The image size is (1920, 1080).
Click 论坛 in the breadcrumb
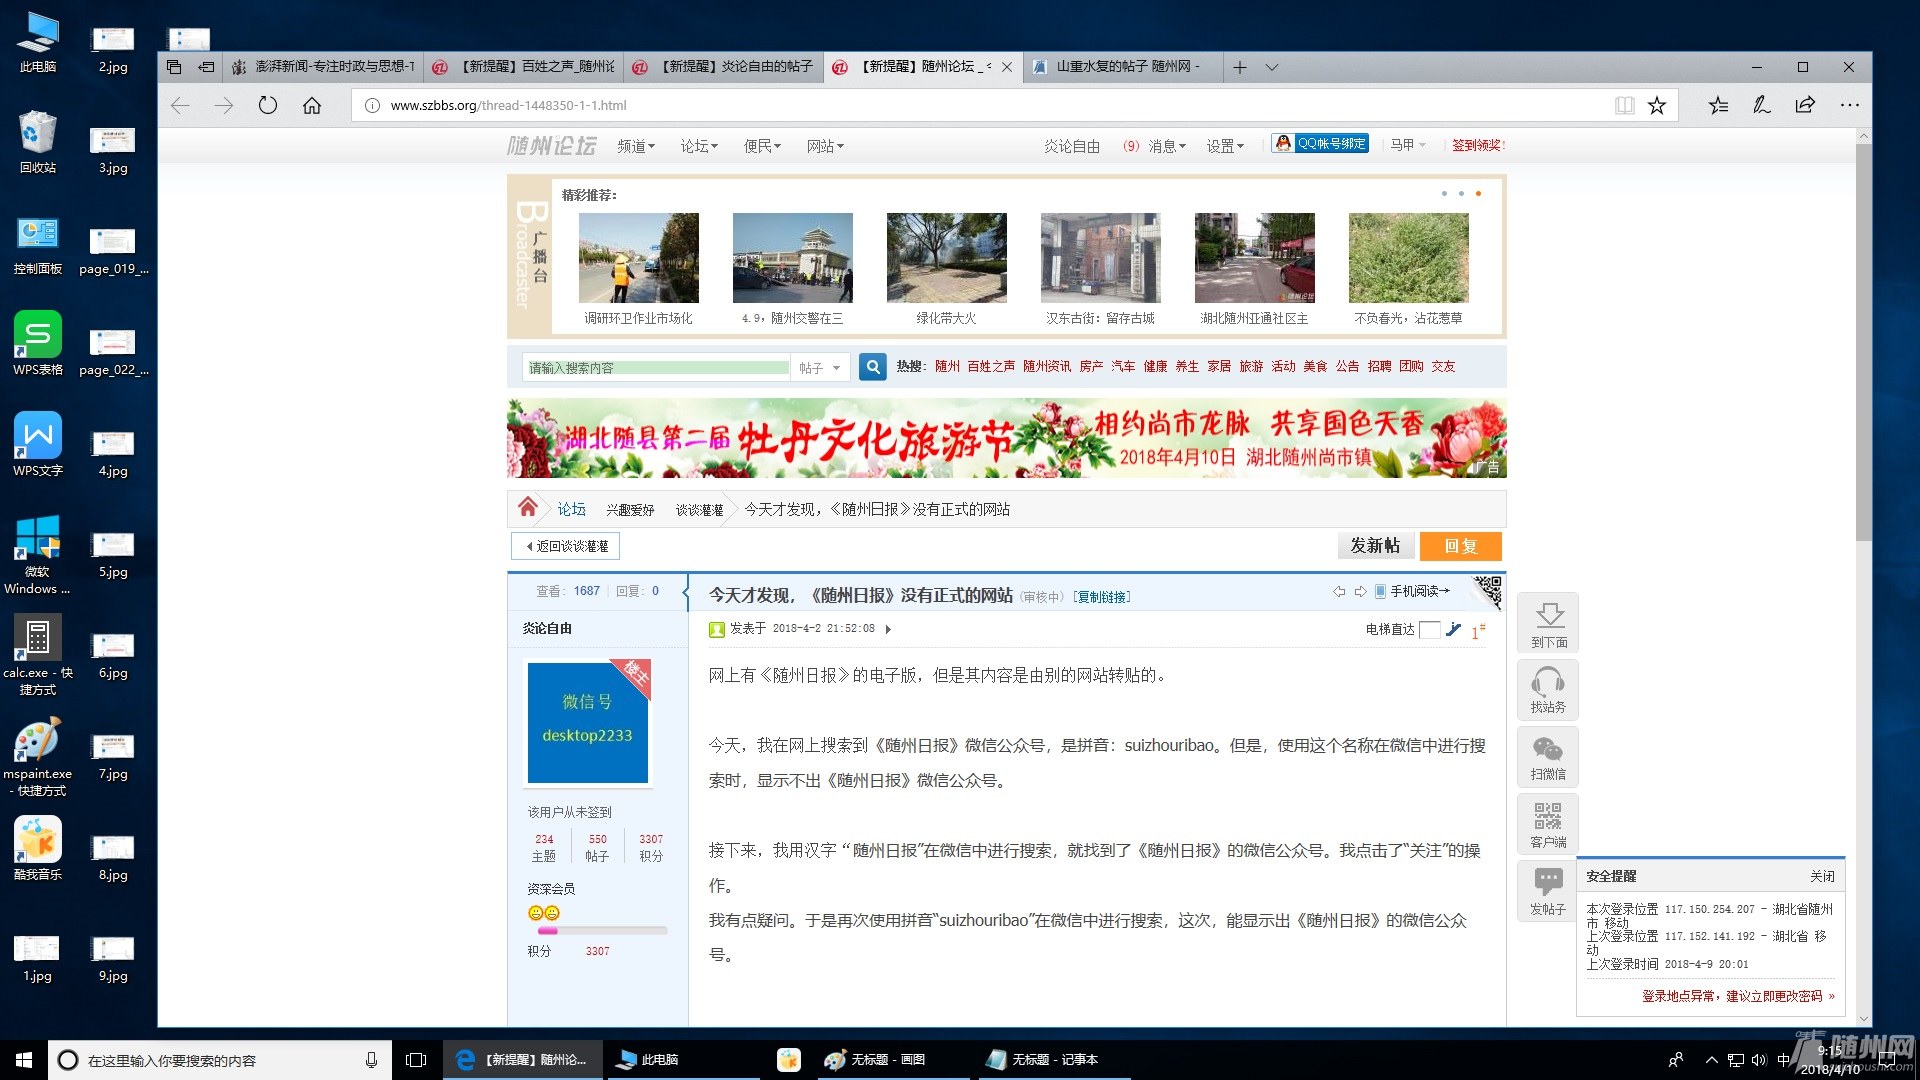point(572,509)
